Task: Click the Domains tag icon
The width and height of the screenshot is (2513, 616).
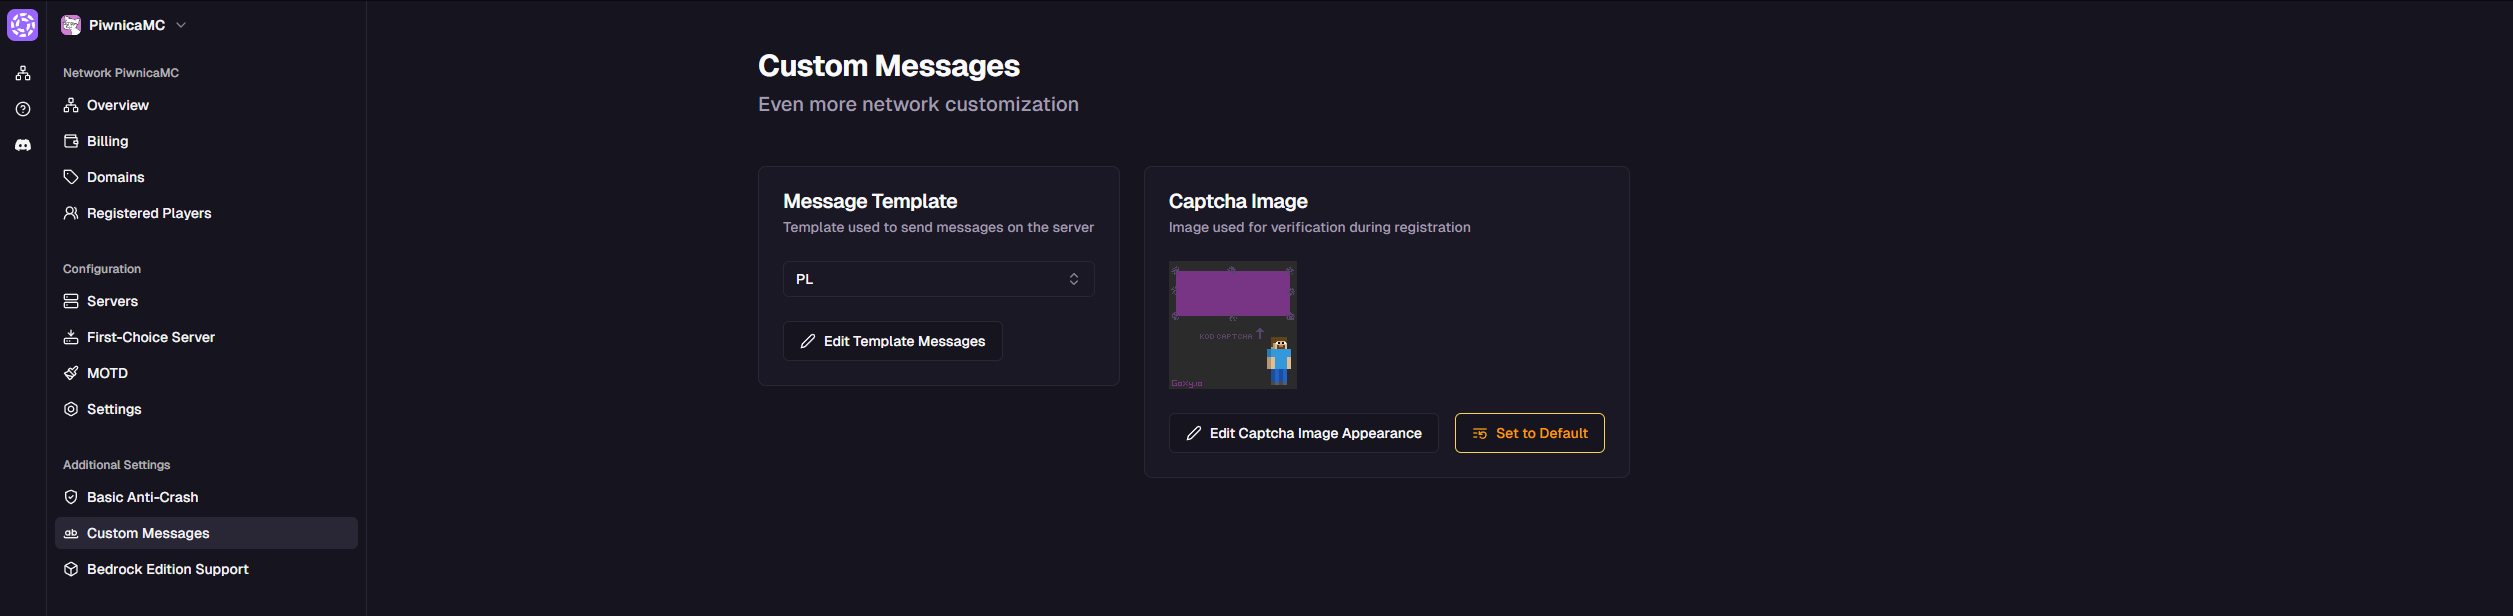Action: [x=71, y=177]
